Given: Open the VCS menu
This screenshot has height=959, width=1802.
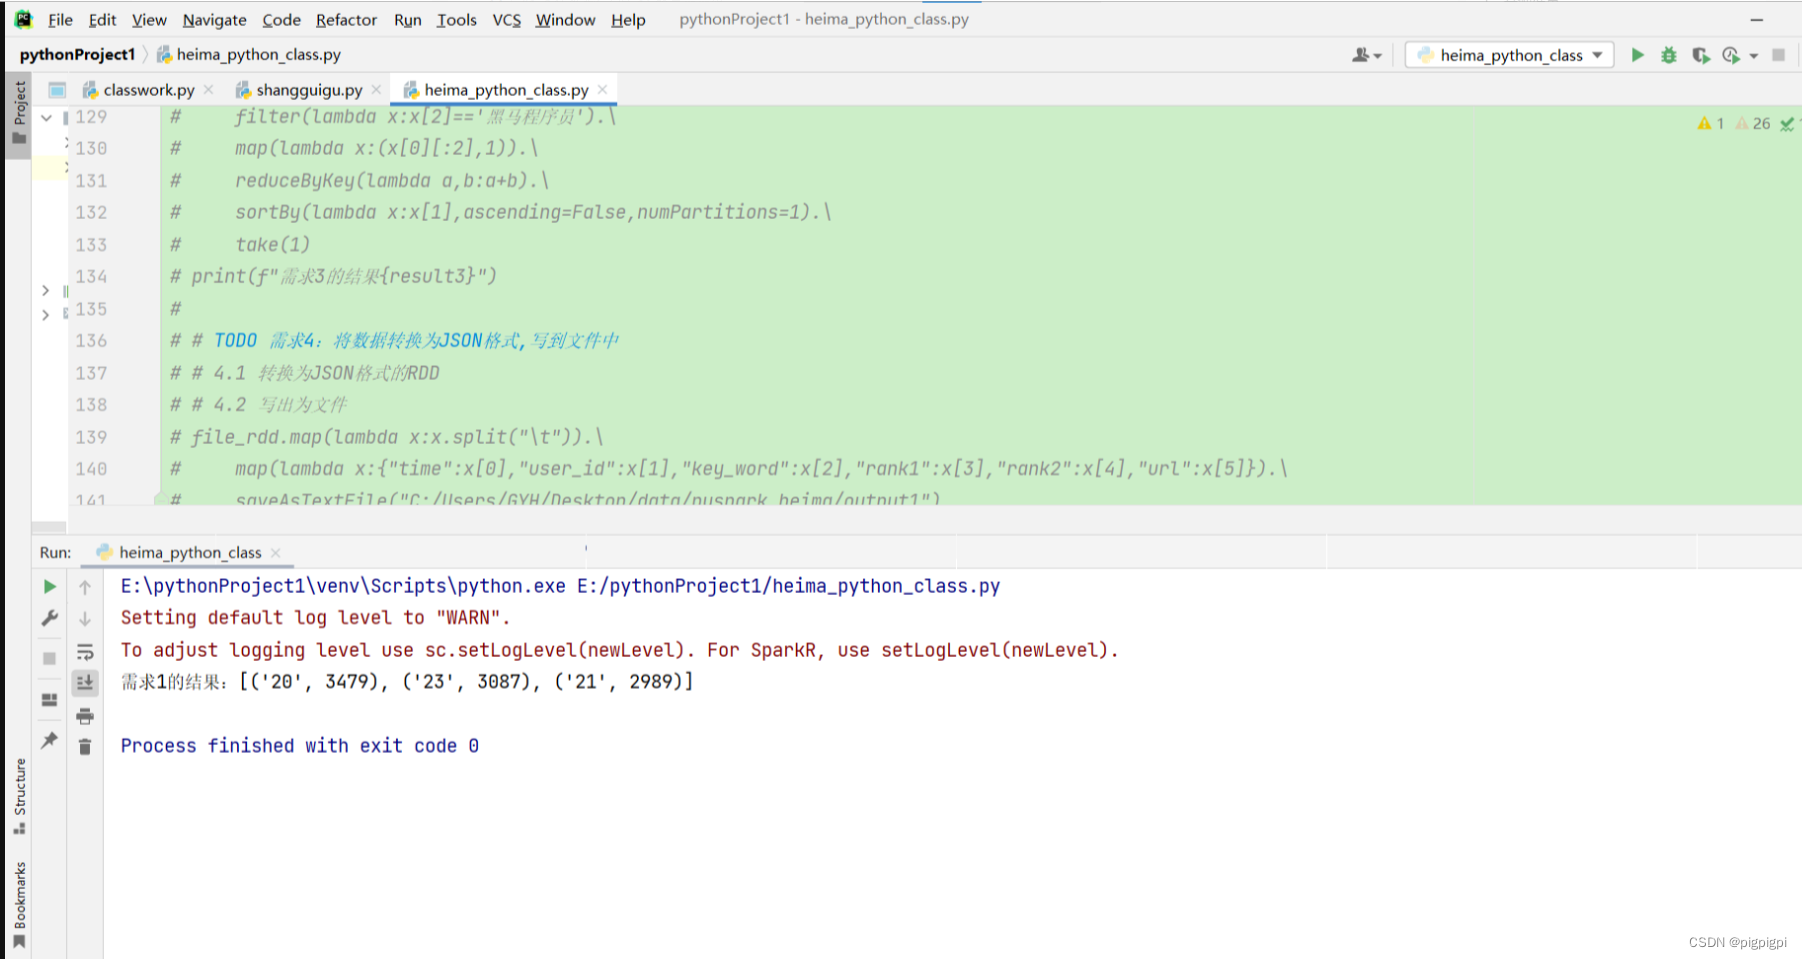Looking at the screenshot, I should click(x=506, y=19).
